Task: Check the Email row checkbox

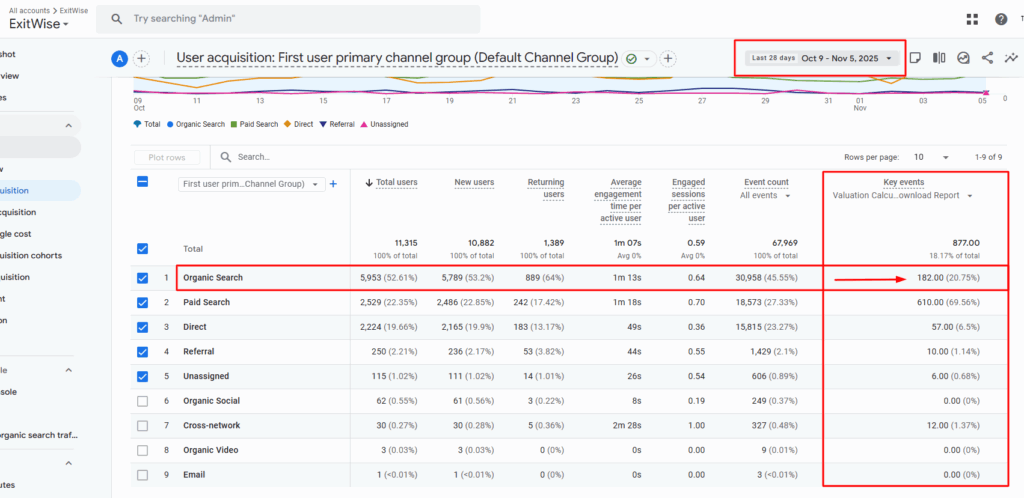Action: (142, 475)
